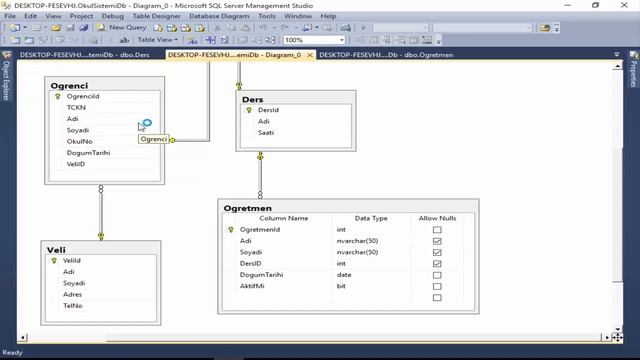This screenshot has height=360, width=640.
Task: Expand the Undo history dropdown arrow
Action: point(274,28)
